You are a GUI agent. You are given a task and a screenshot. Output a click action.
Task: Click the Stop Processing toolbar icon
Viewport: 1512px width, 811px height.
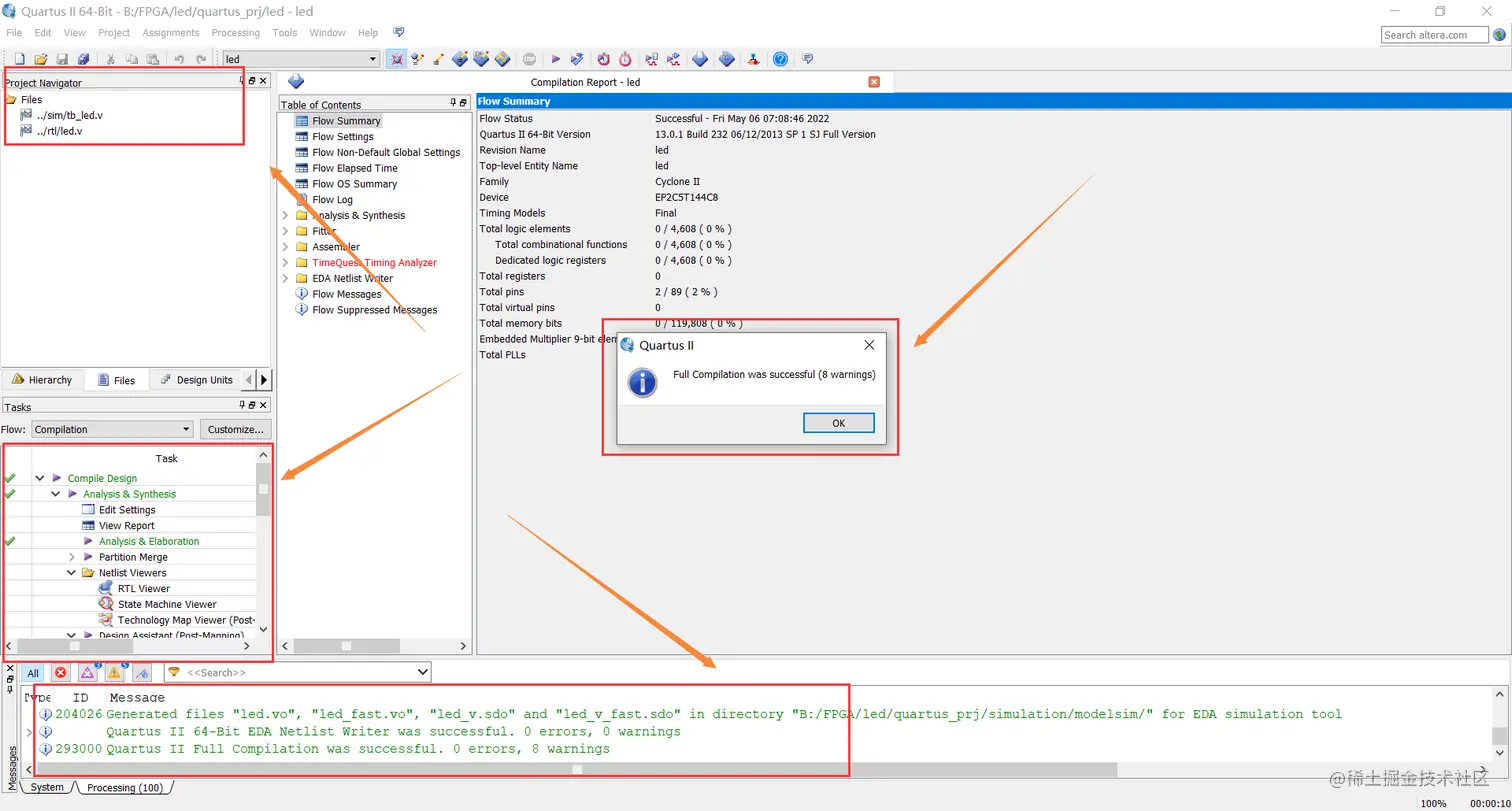[529, 60]
